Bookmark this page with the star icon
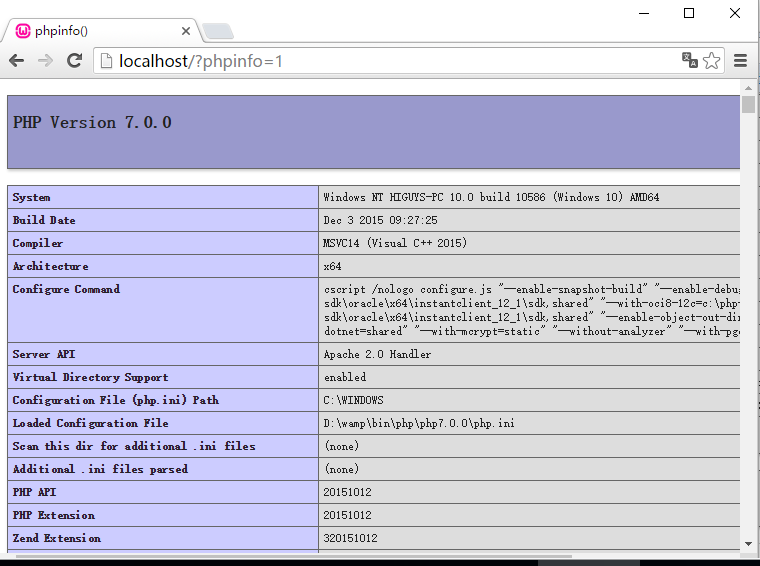760x566 pixels. (x=712, y=61)
